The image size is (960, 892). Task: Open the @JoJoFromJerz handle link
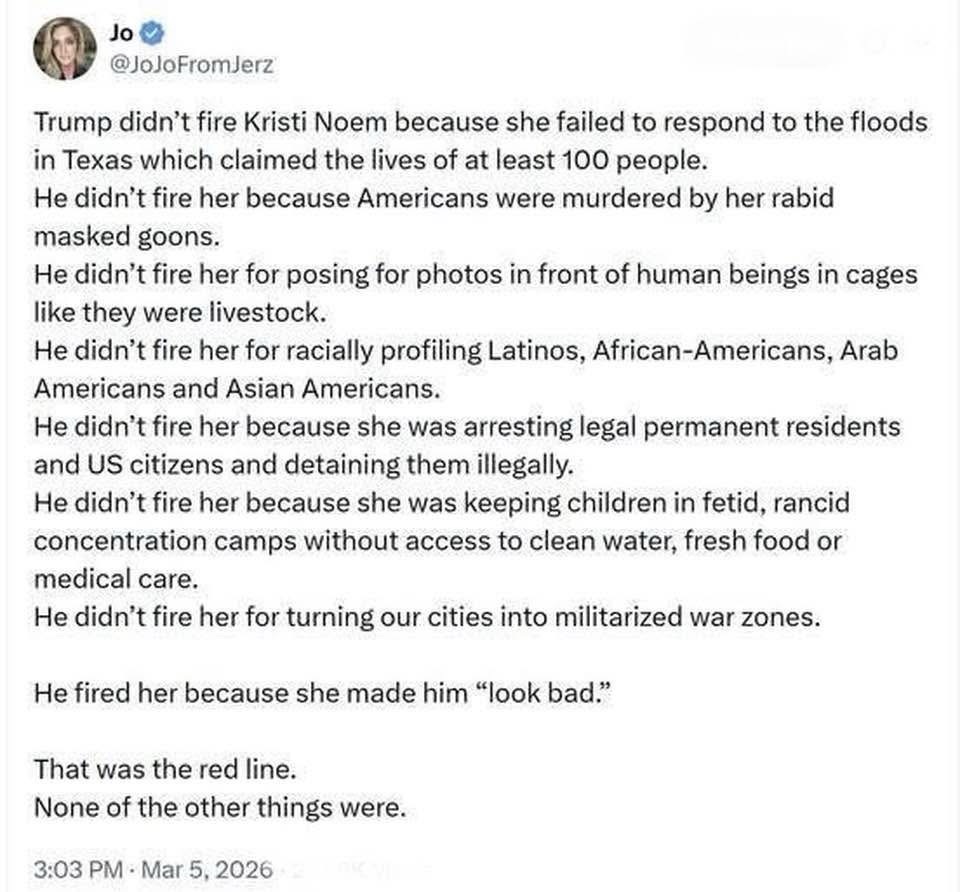[x=189, y=65]
